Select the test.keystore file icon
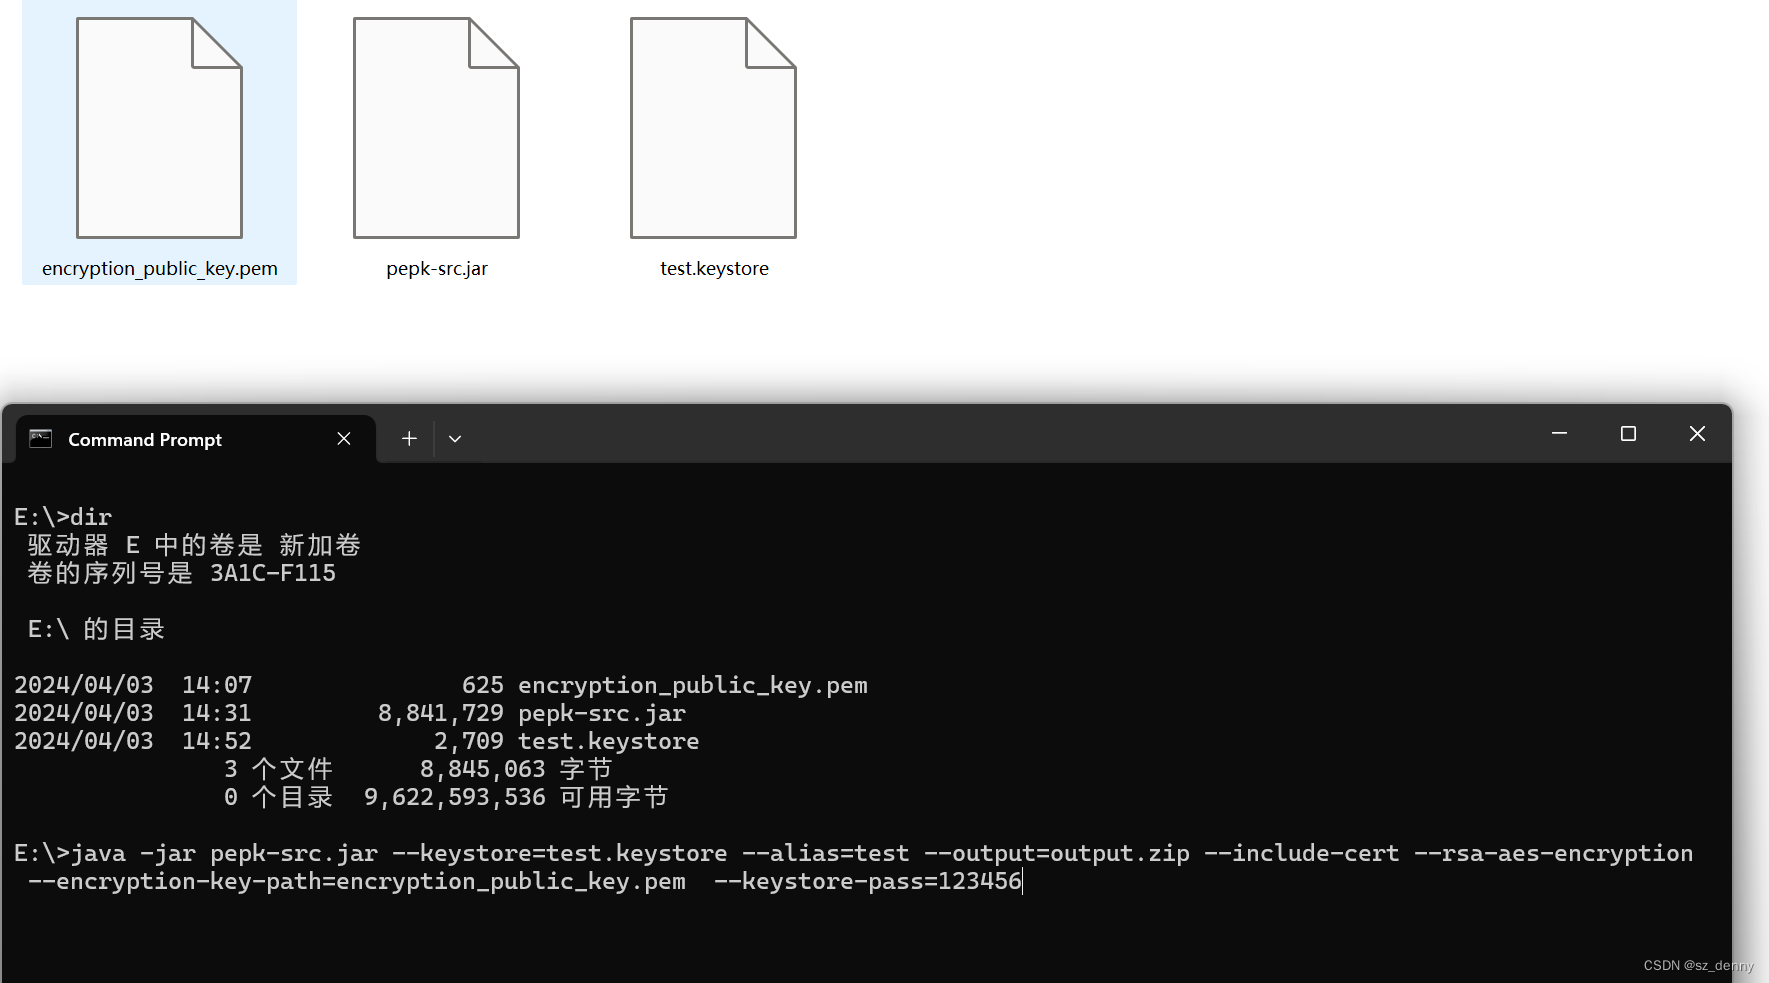Screen dimensions: 1769x983 pos(712,127)
